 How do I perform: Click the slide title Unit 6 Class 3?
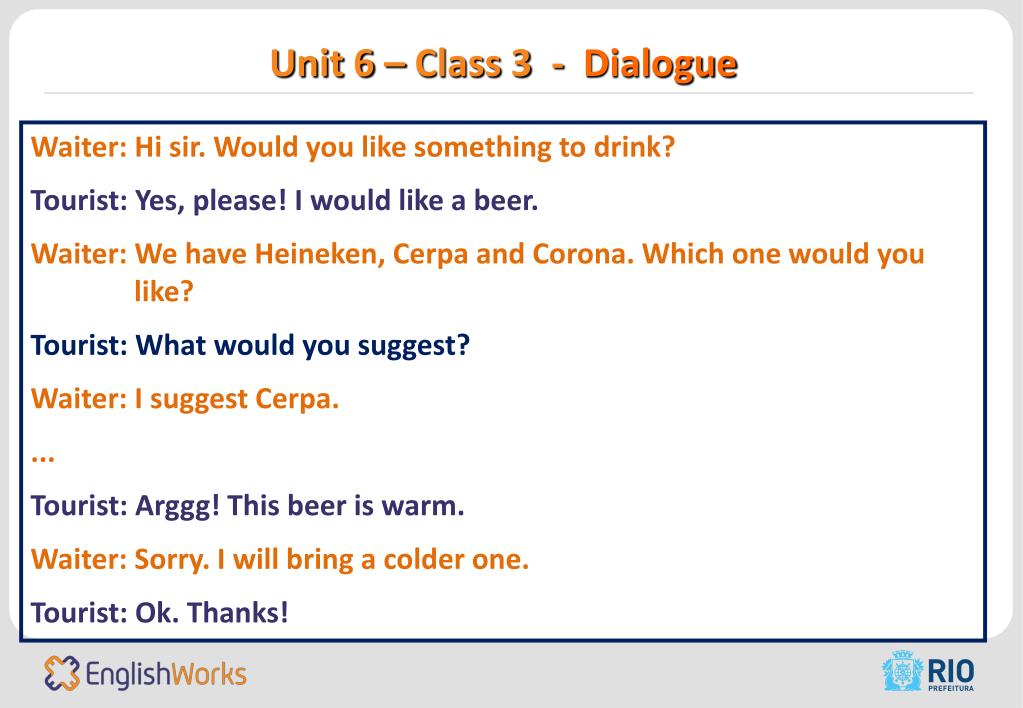click(x=401, y=64)
